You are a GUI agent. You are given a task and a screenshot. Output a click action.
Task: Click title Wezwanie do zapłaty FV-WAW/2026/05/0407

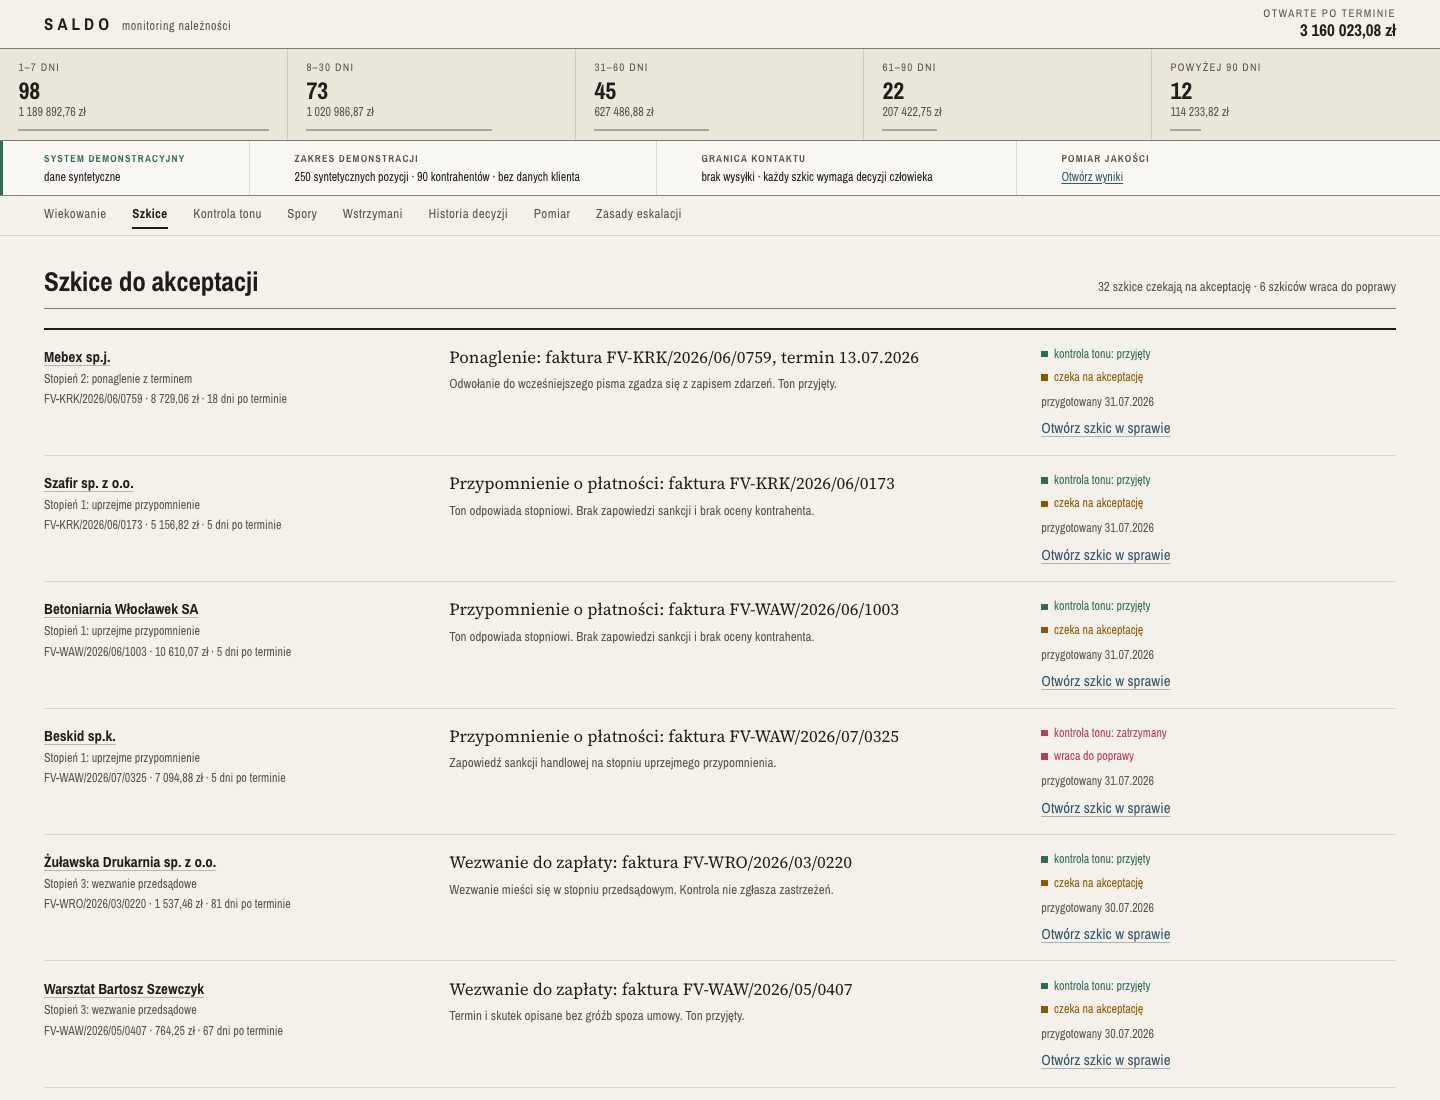(x=651, y=990)
